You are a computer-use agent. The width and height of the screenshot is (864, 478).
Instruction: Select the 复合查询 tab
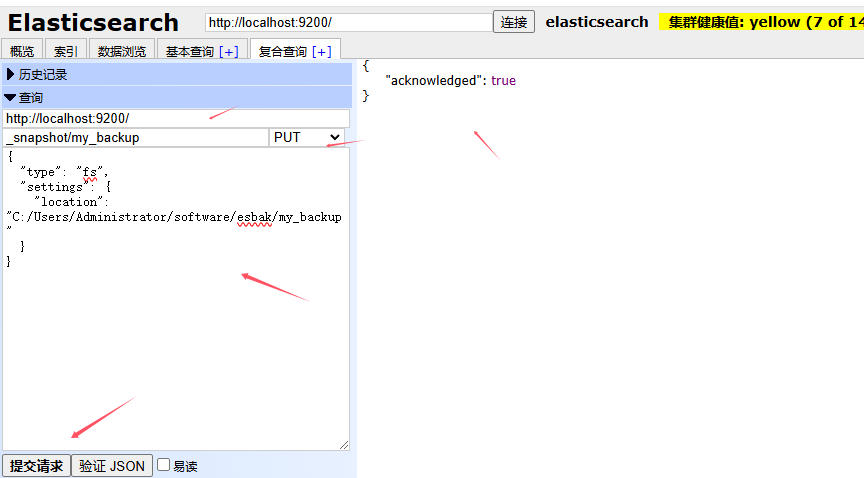tap(283, 51)
